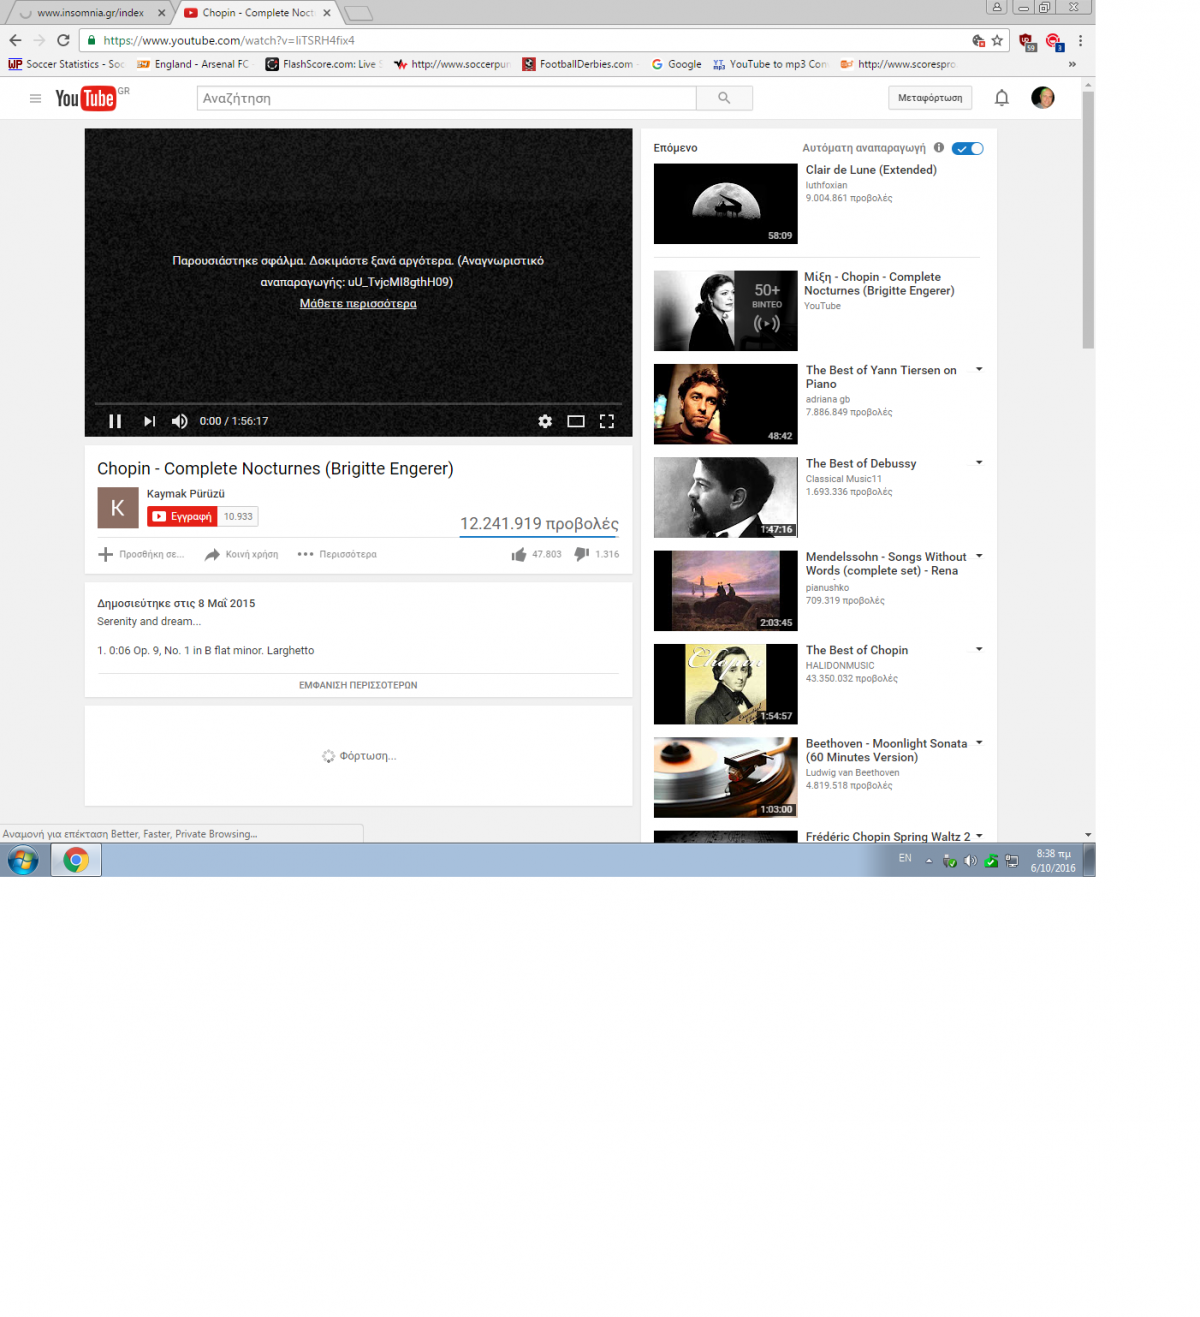Click the YouTube logo

(86, 98)
